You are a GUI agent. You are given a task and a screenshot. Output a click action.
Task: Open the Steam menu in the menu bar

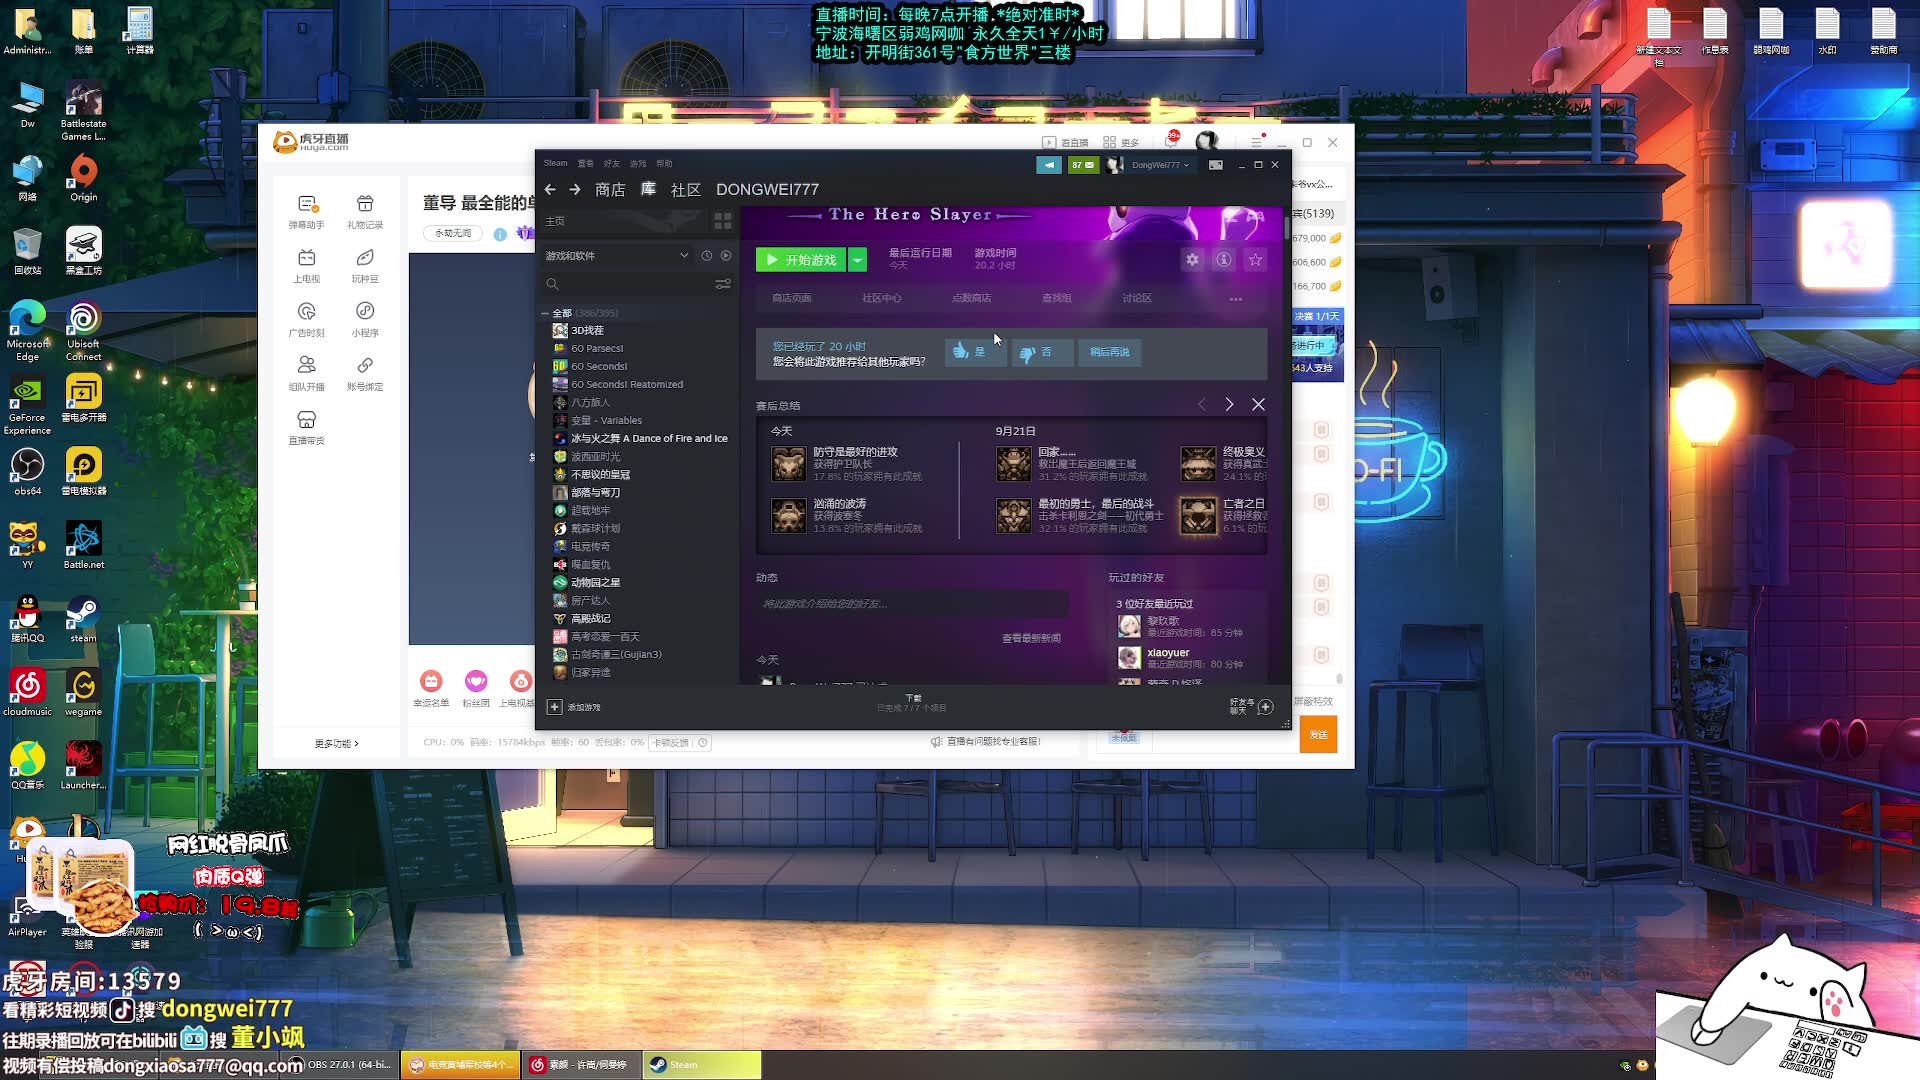pos(555,163)
